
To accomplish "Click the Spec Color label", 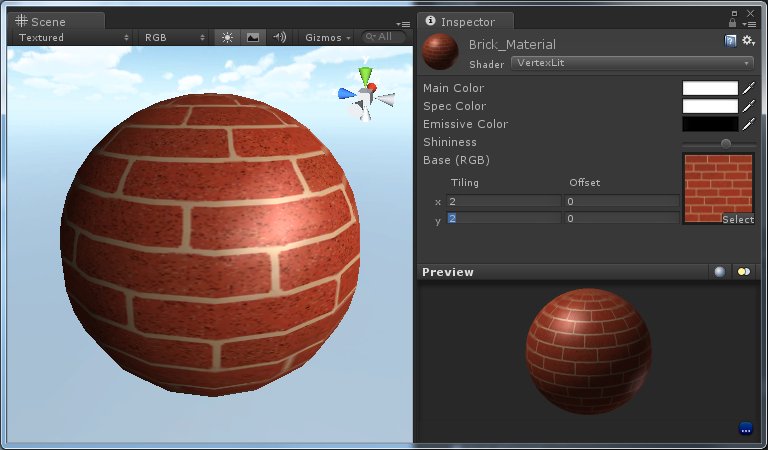I will point(455,106).
